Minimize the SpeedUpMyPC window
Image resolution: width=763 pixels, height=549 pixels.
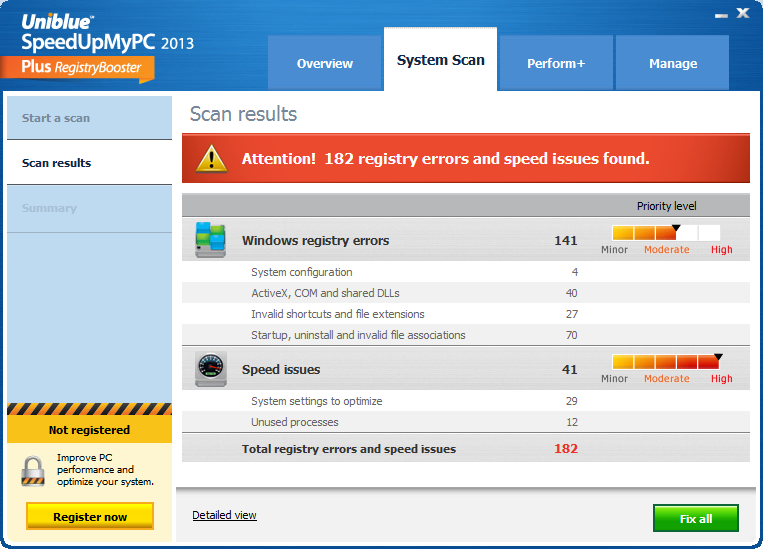pos(721,16)
